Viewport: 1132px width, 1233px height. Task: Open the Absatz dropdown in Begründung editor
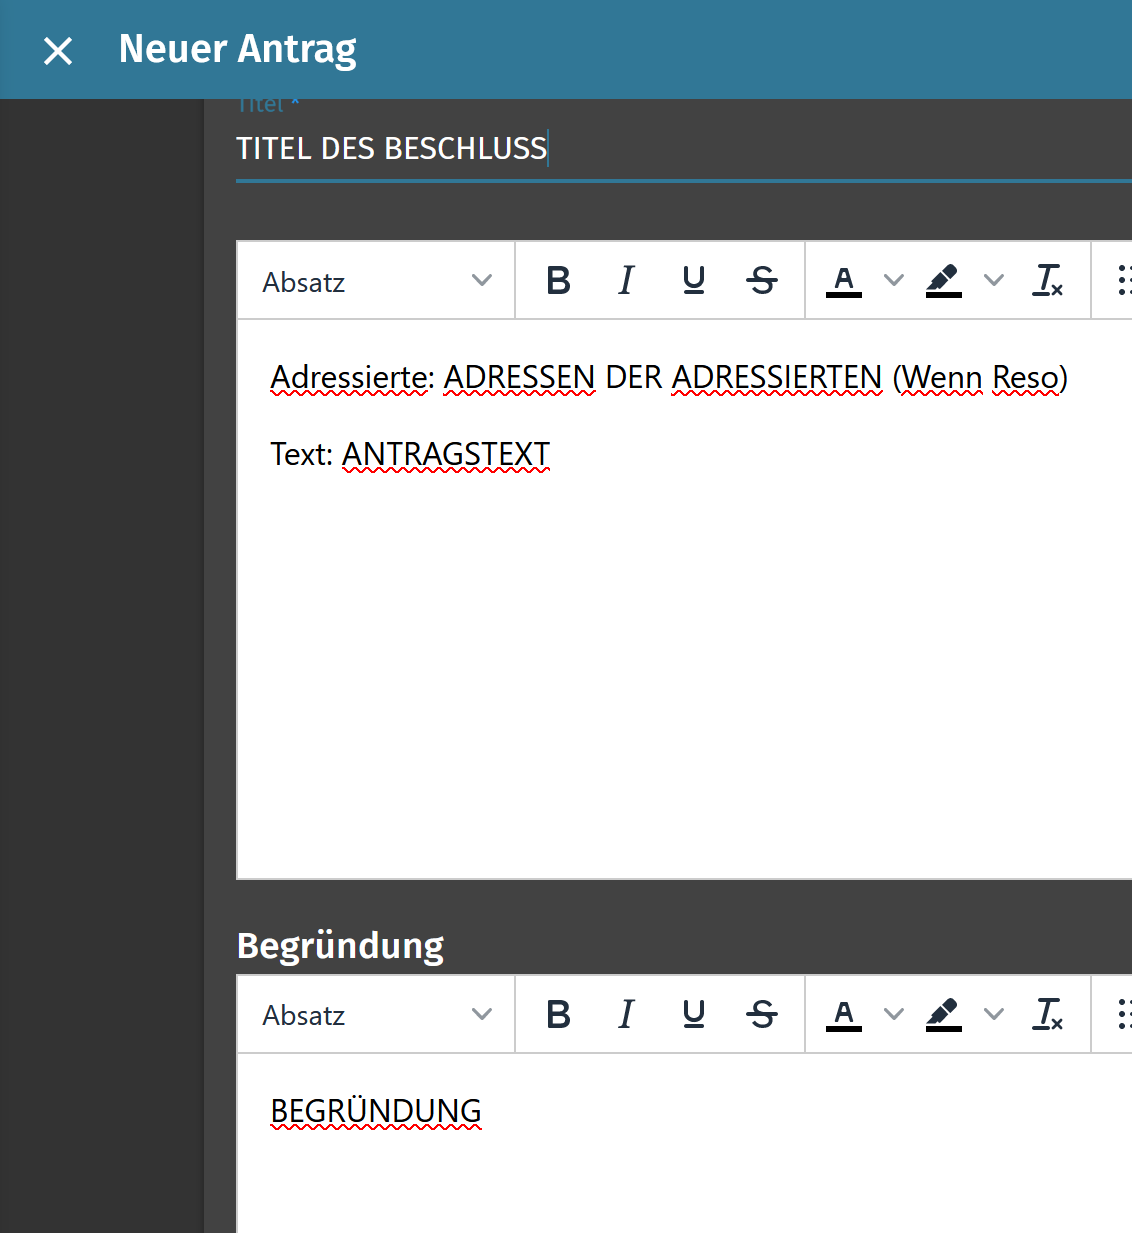tap(376, 1015)
